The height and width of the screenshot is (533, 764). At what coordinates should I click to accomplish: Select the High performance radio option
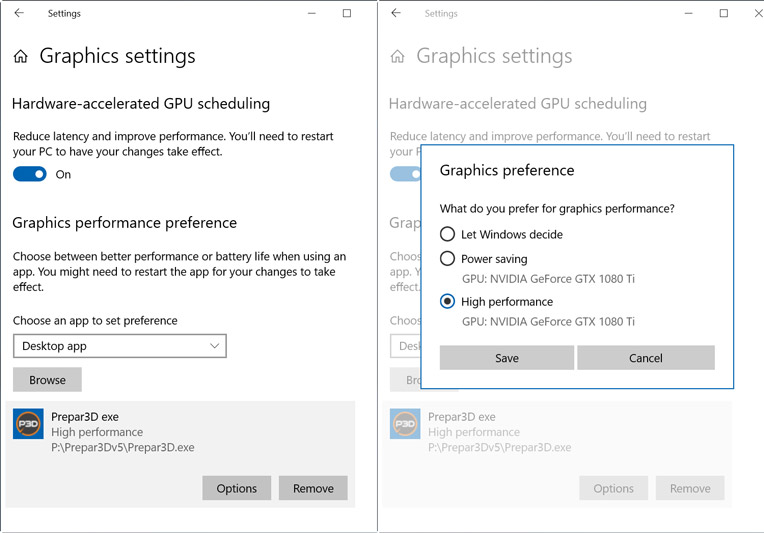click(x=448, y=302)
